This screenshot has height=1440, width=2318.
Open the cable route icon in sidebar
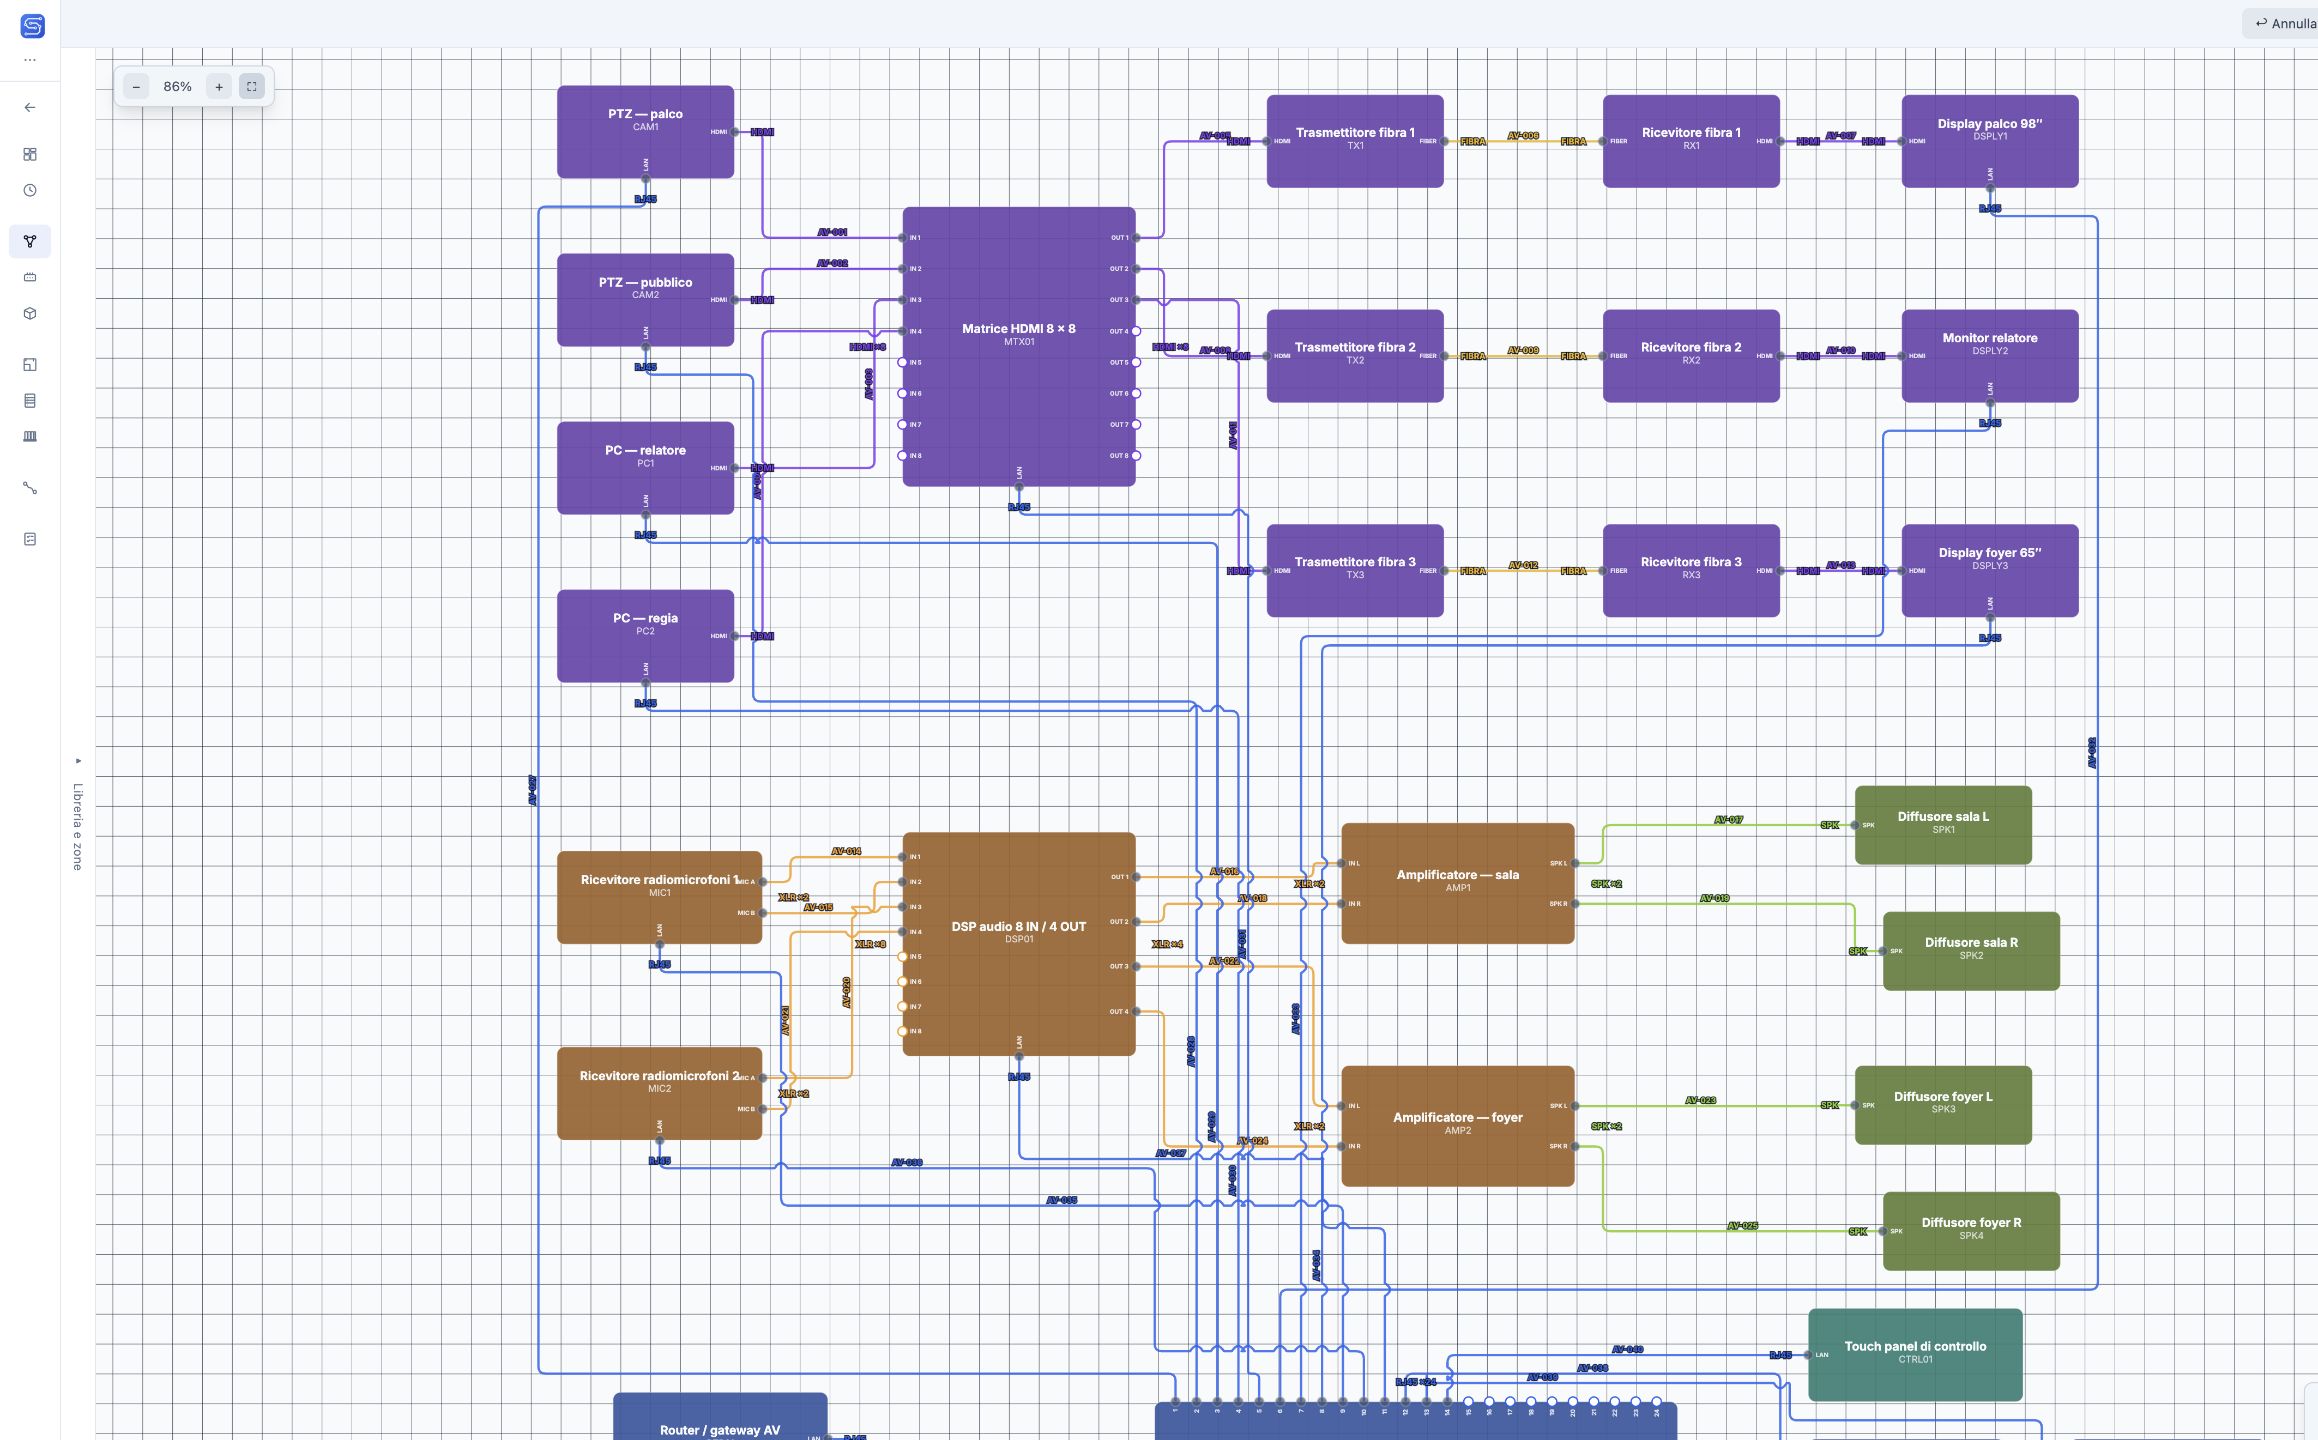click(30, 488)
